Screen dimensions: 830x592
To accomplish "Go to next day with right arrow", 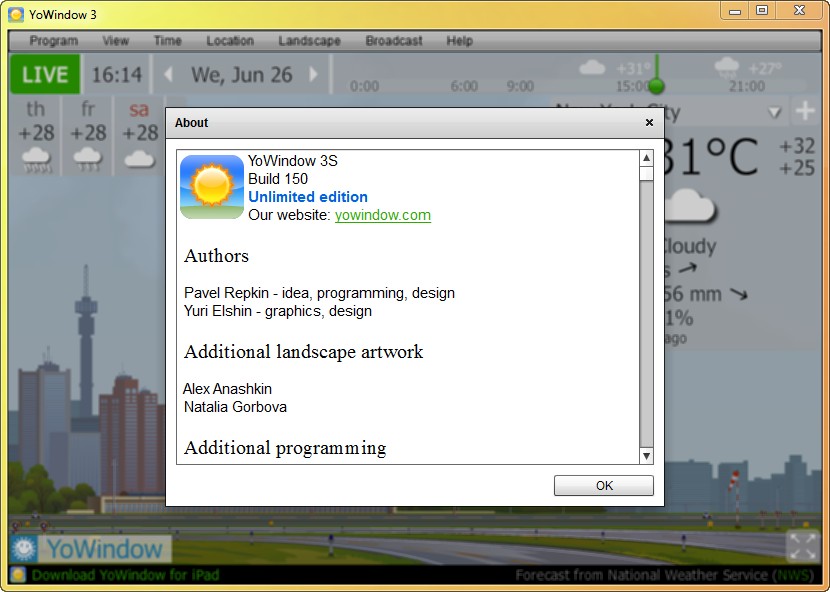I will point(313,74).
